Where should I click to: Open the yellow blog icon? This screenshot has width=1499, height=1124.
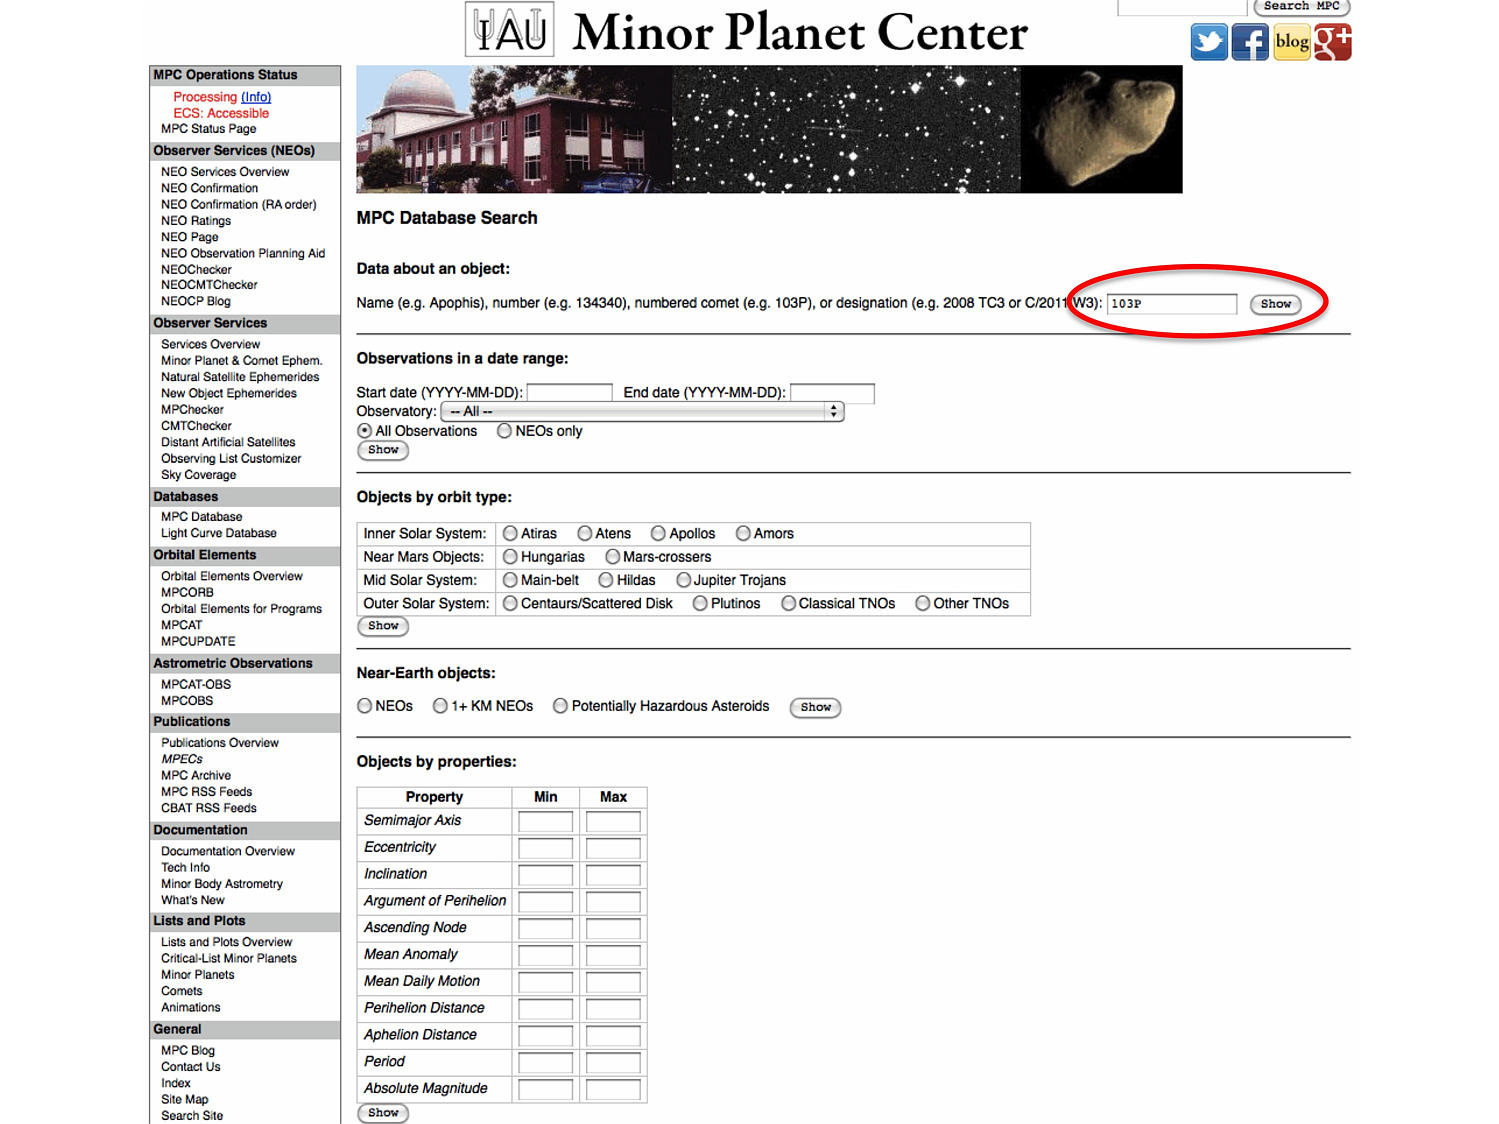pos(1291,42)
